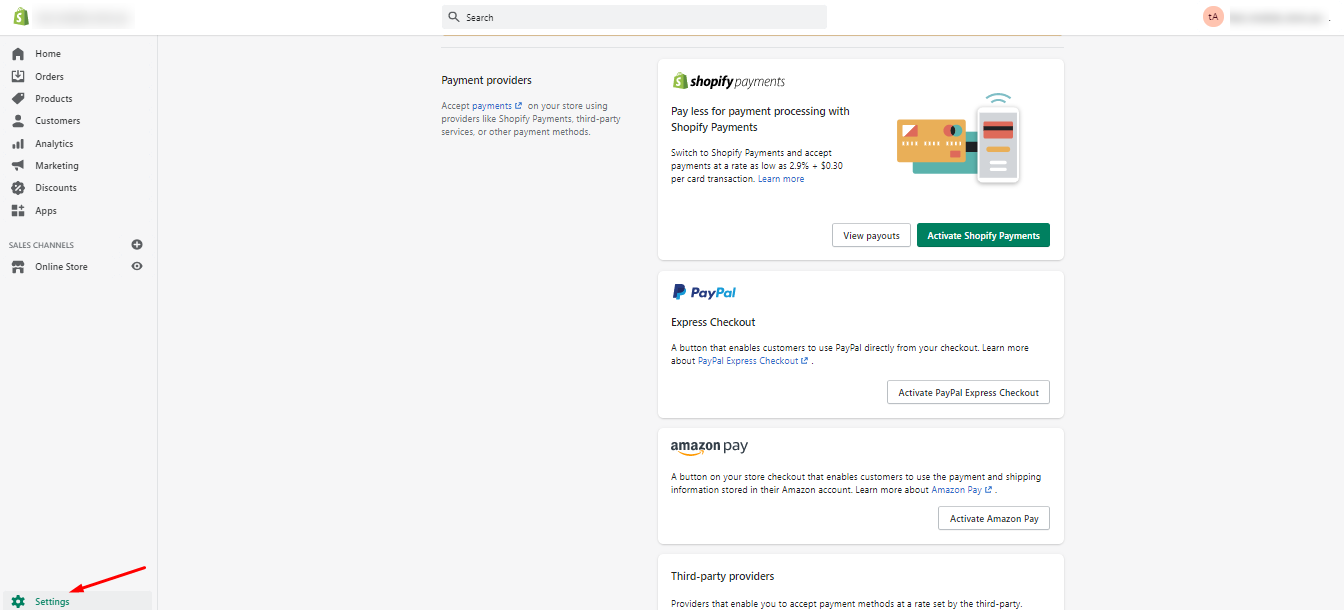Click the Online Store storefront icon
Screen dimensions: 1344x610
[x=17, y=267]
